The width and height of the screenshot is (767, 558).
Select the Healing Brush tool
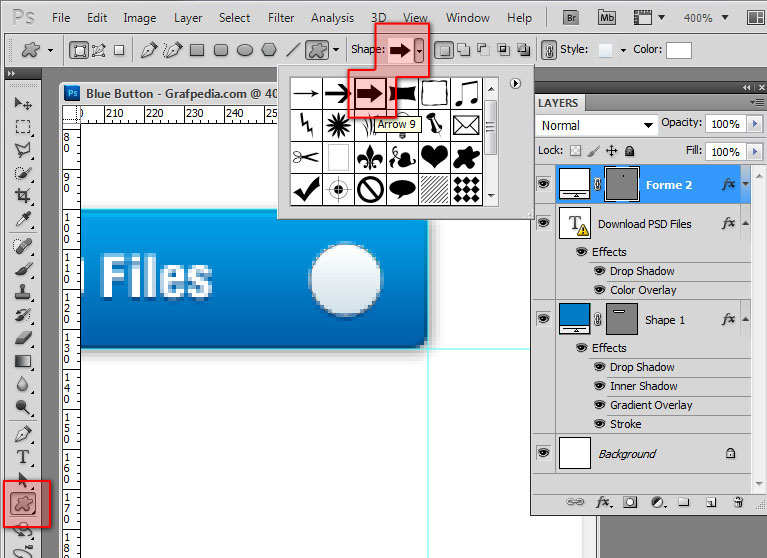23,246
